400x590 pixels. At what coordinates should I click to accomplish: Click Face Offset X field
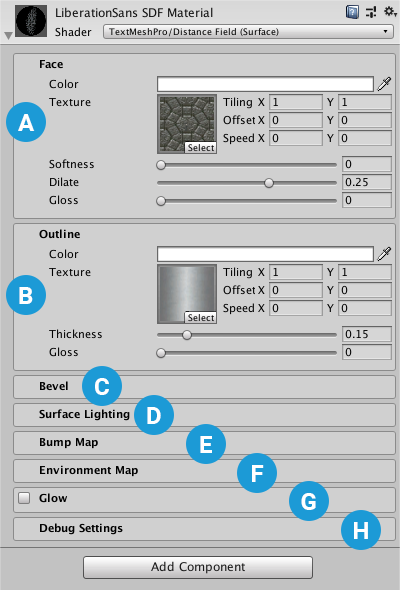click(296, 120)
